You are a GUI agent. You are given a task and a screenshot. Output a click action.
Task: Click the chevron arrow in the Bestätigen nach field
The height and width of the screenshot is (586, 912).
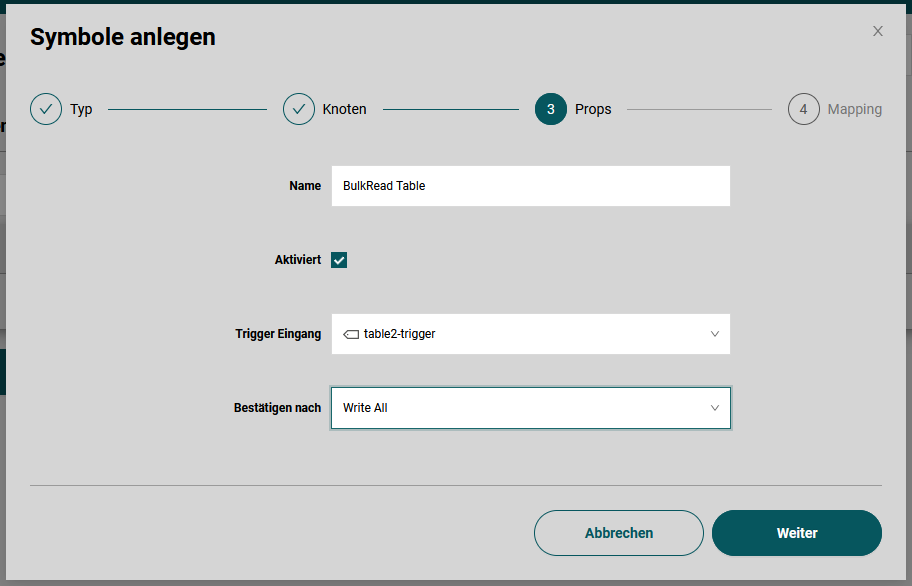pyautogui.click(x=714, y=408)
